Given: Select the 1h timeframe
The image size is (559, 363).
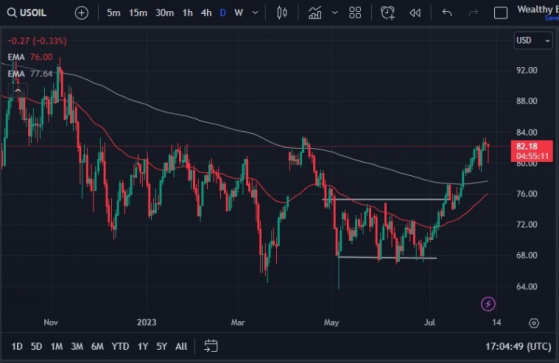Looking at the screenshot, I should click(x=188, y=13).
